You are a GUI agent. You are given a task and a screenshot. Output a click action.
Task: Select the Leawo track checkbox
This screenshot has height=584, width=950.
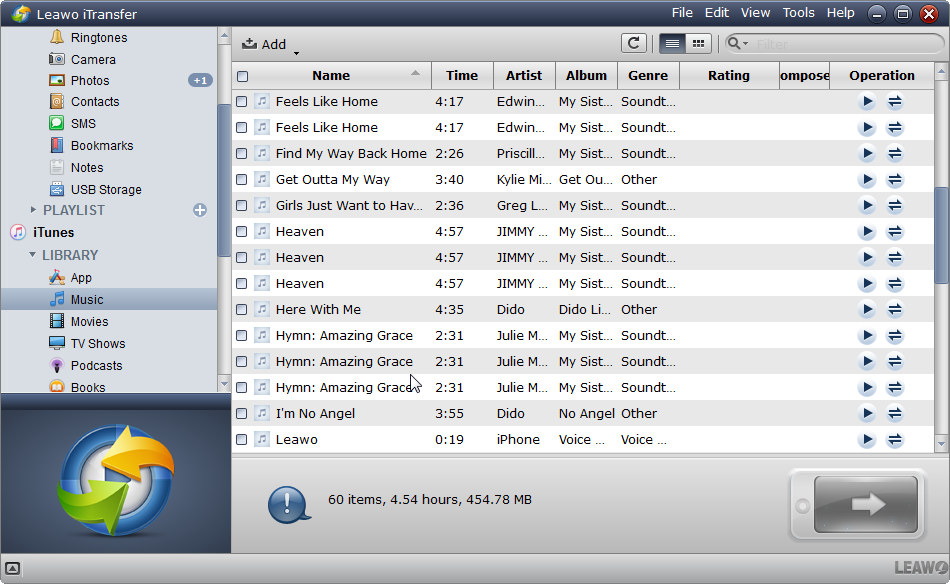tap(242, 440)
